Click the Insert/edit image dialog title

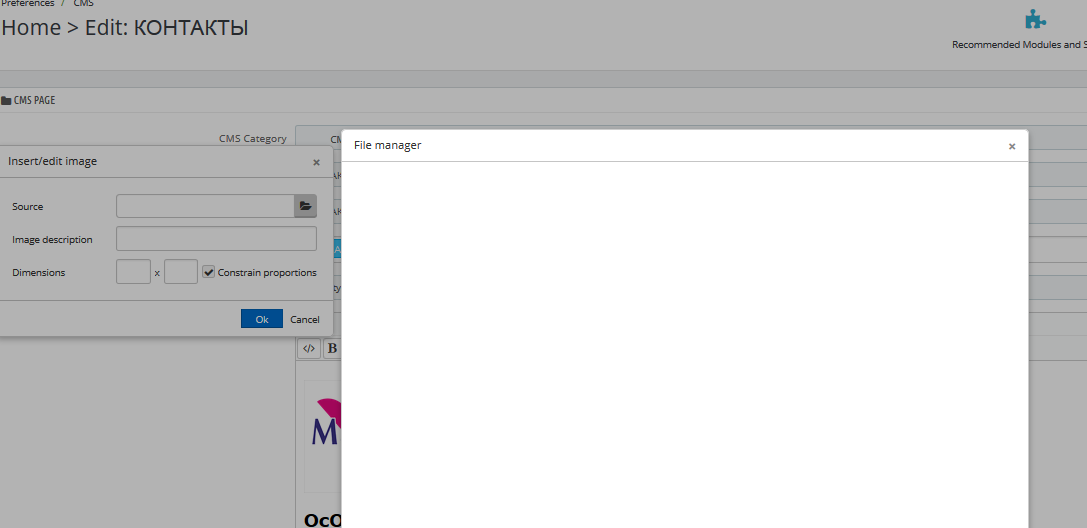pos(53,161)
